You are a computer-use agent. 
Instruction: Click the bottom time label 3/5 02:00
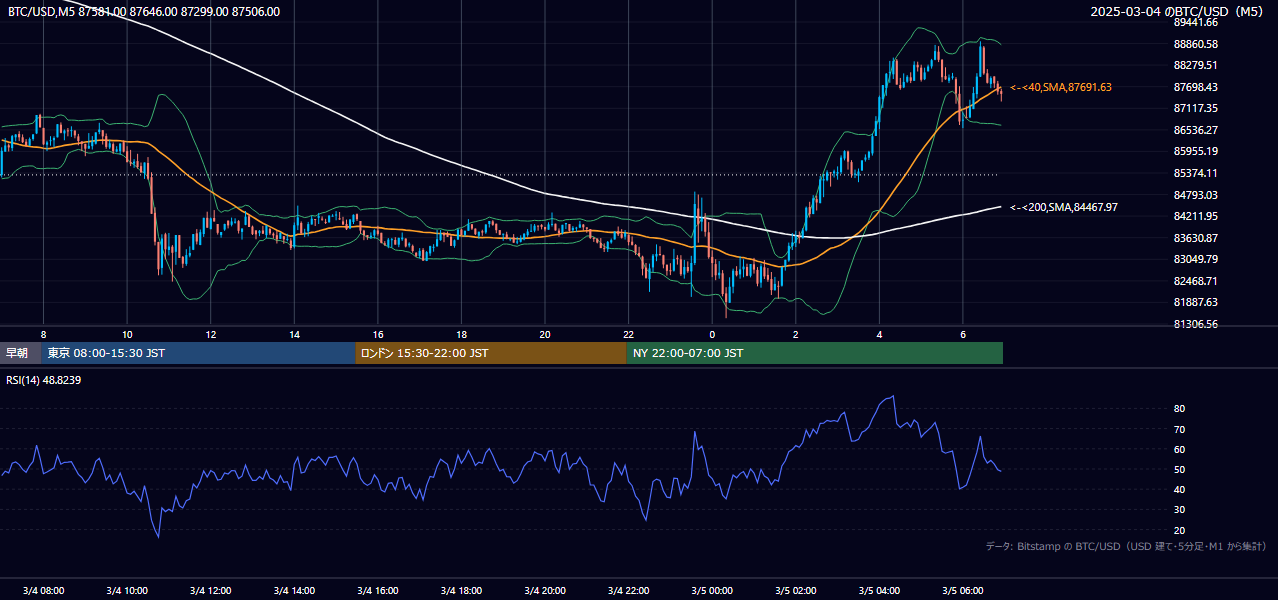[x=795, y=591]
